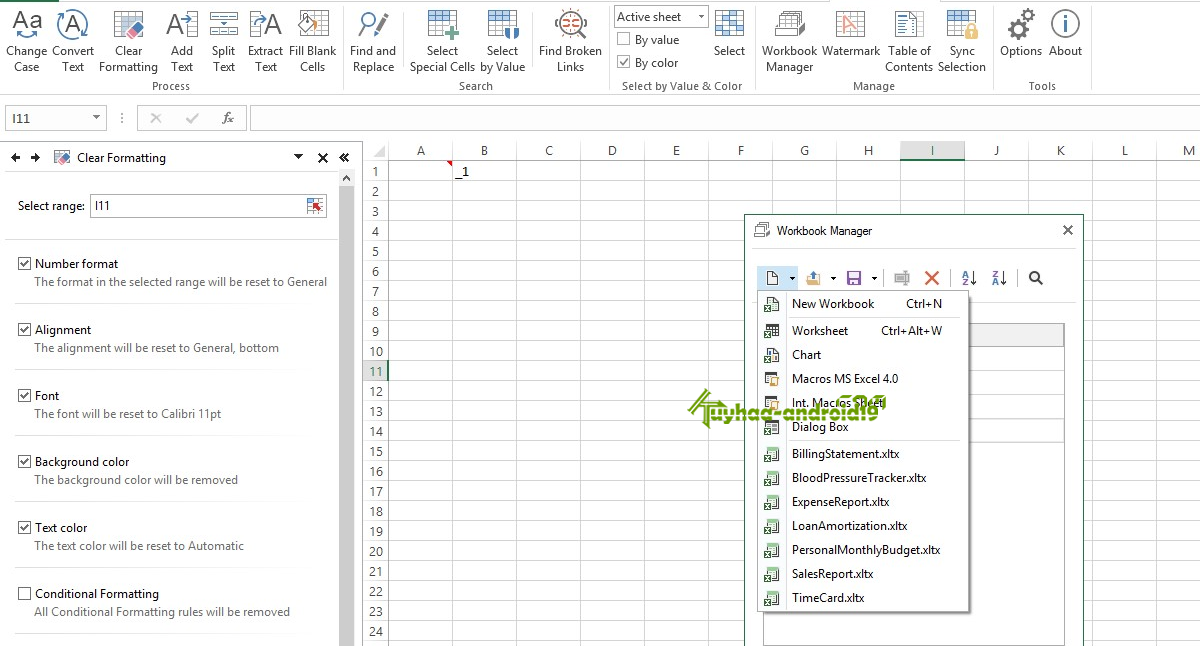Click Select Special Cells

click(442, 41)
